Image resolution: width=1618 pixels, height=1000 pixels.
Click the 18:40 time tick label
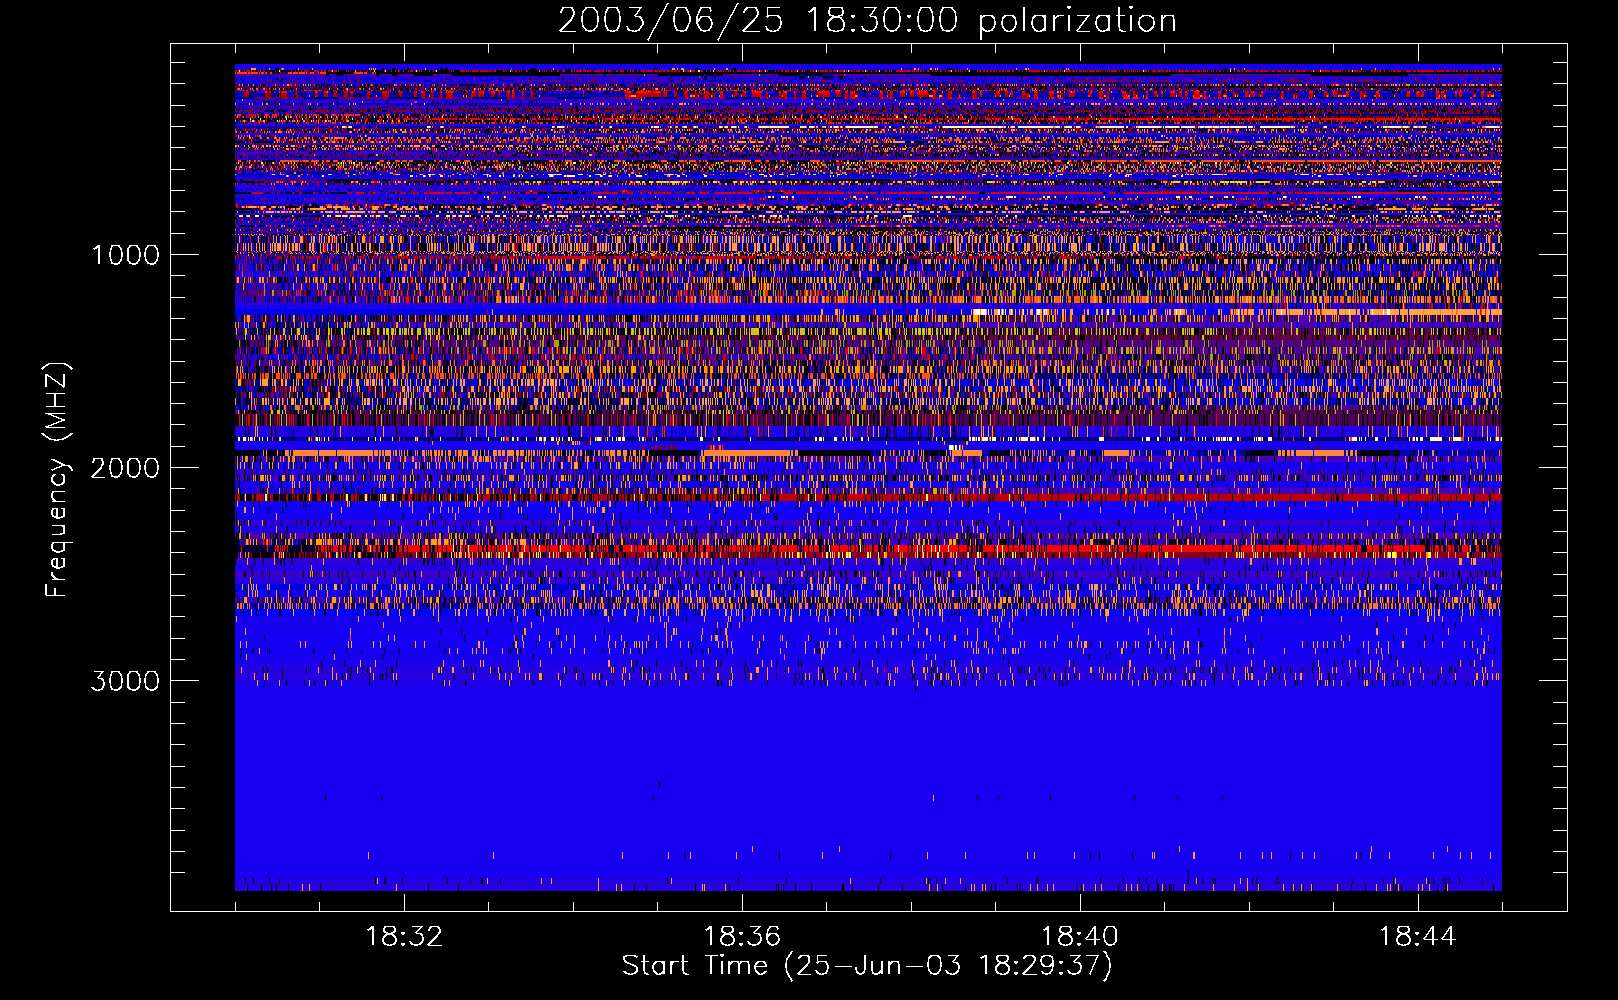click(1080, 937)
